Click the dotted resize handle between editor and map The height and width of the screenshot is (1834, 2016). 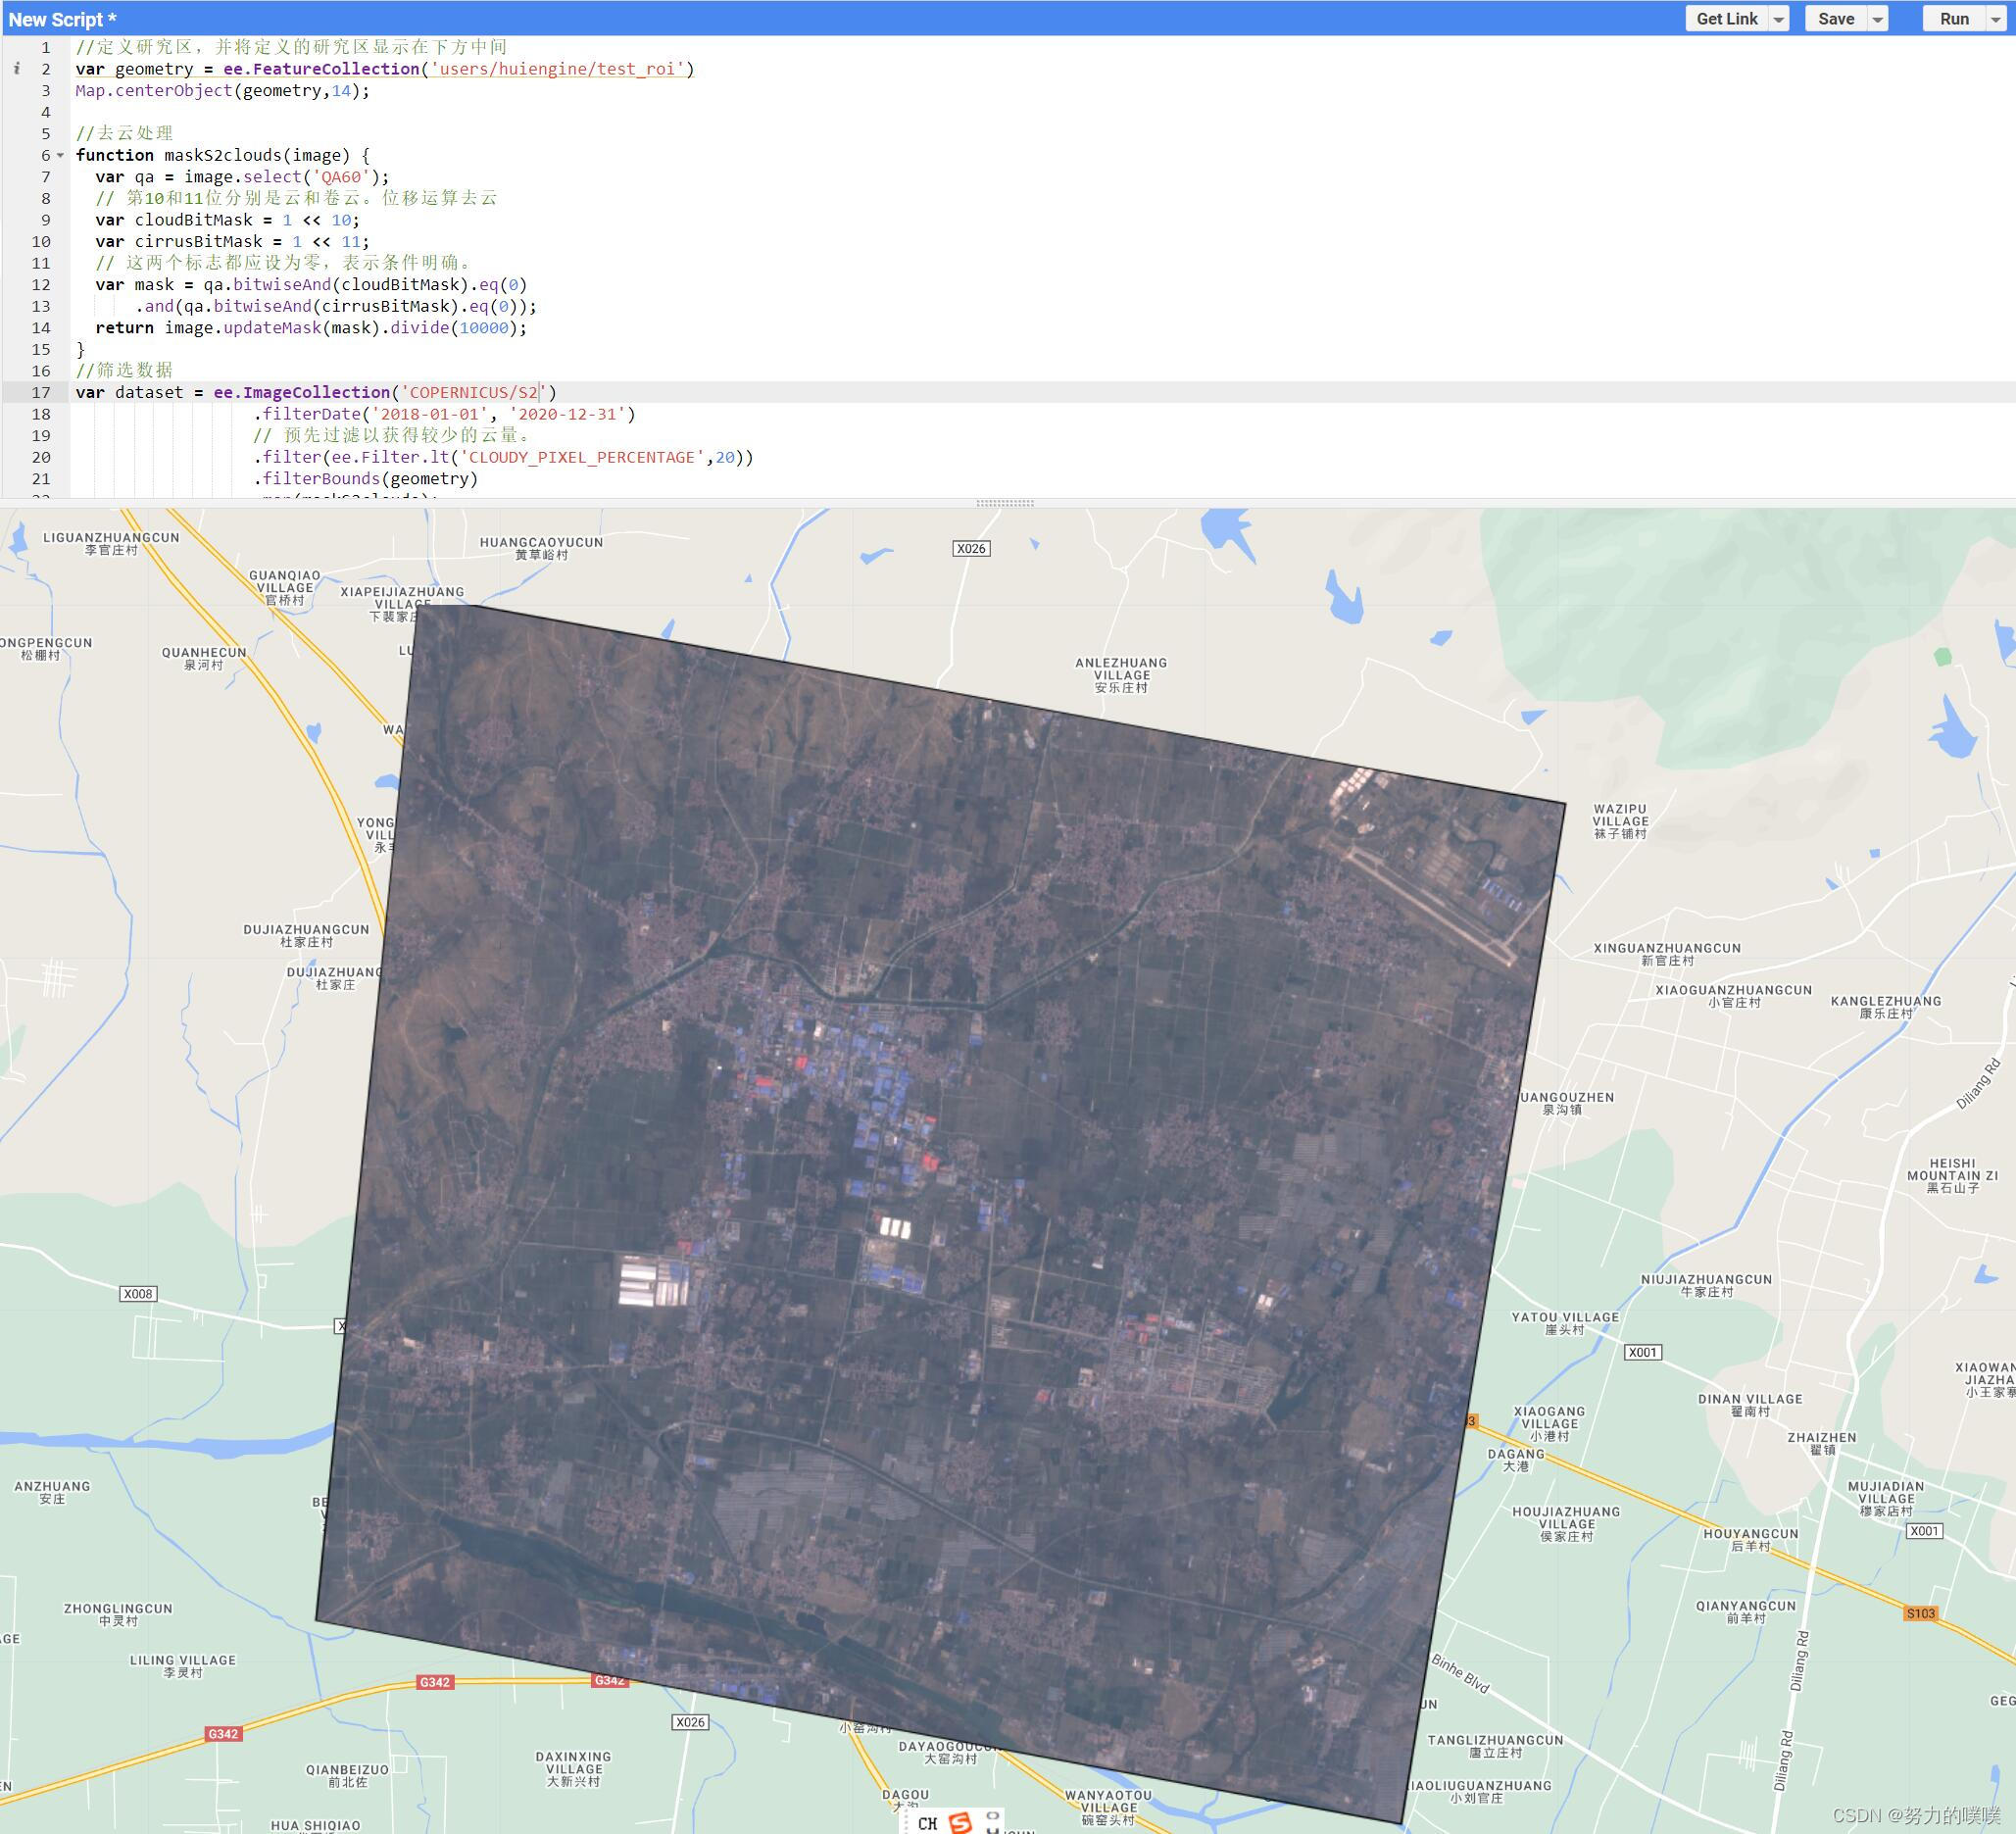pyautogui.click(x=1005, y=503)
